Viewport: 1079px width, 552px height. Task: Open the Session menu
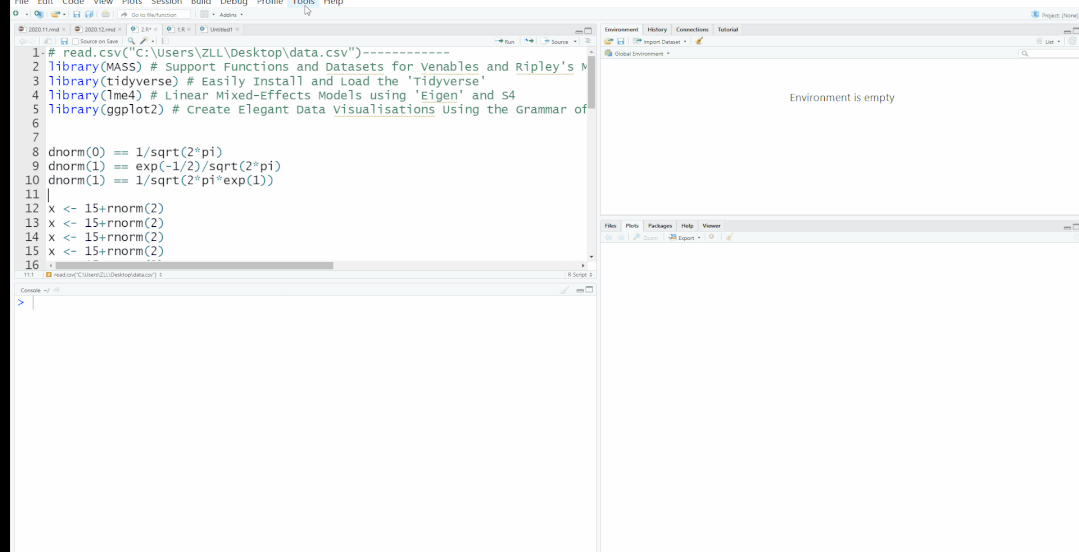coord(167,2)
